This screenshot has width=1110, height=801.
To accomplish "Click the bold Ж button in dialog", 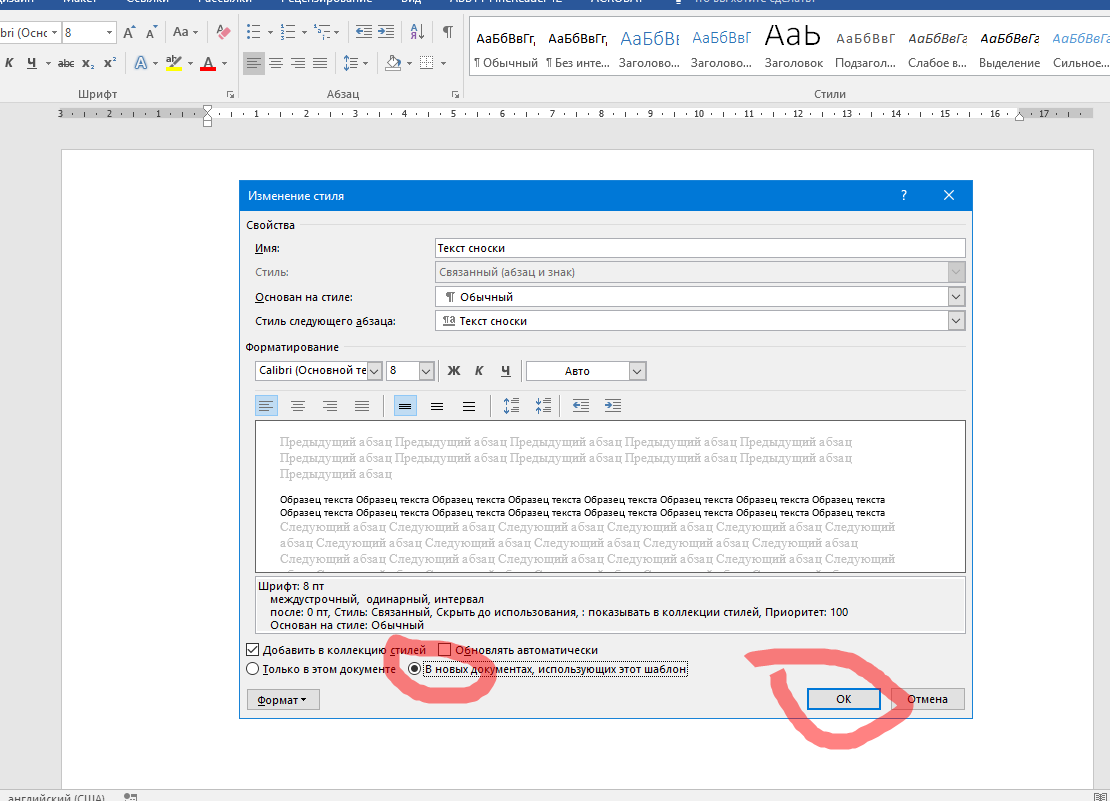I will click(453, 371).
